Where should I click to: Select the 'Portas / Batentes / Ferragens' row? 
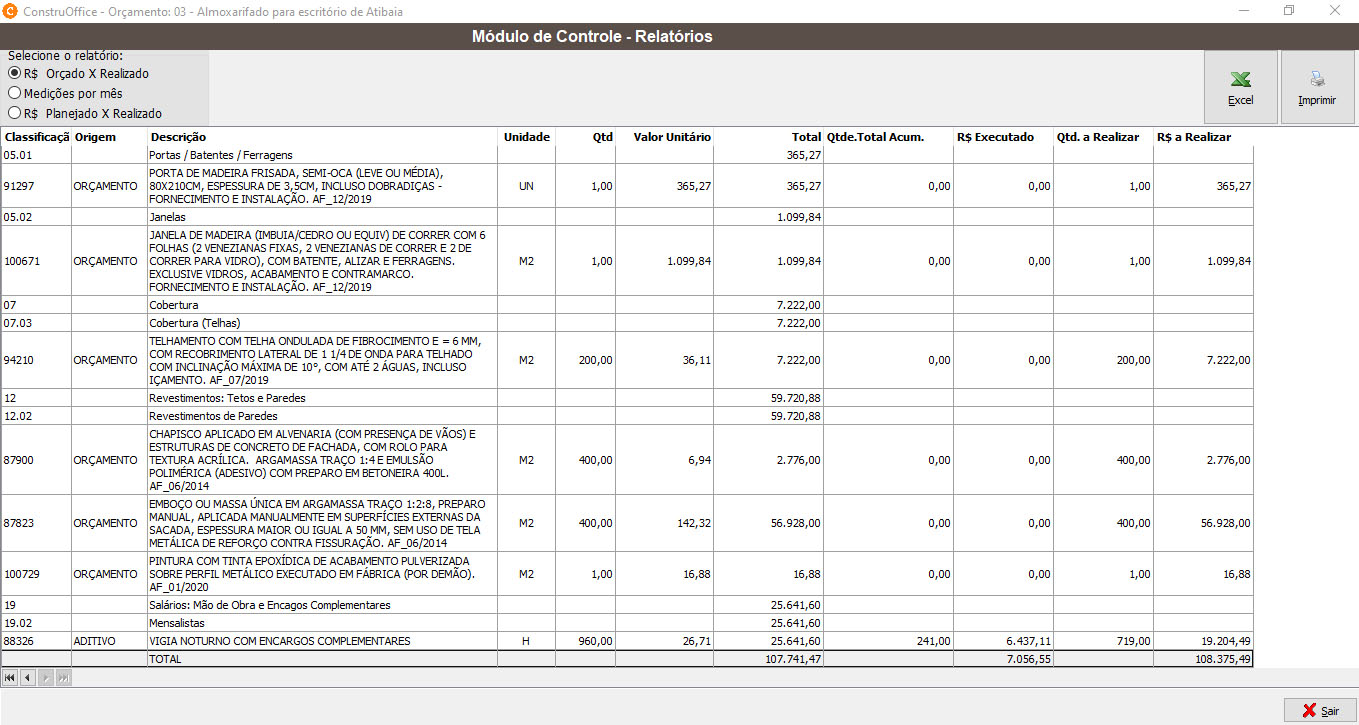click(627, 155)
